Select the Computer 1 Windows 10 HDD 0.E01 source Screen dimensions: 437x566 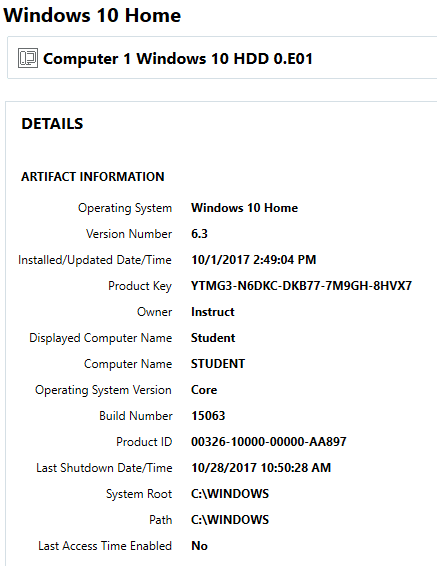178,58
